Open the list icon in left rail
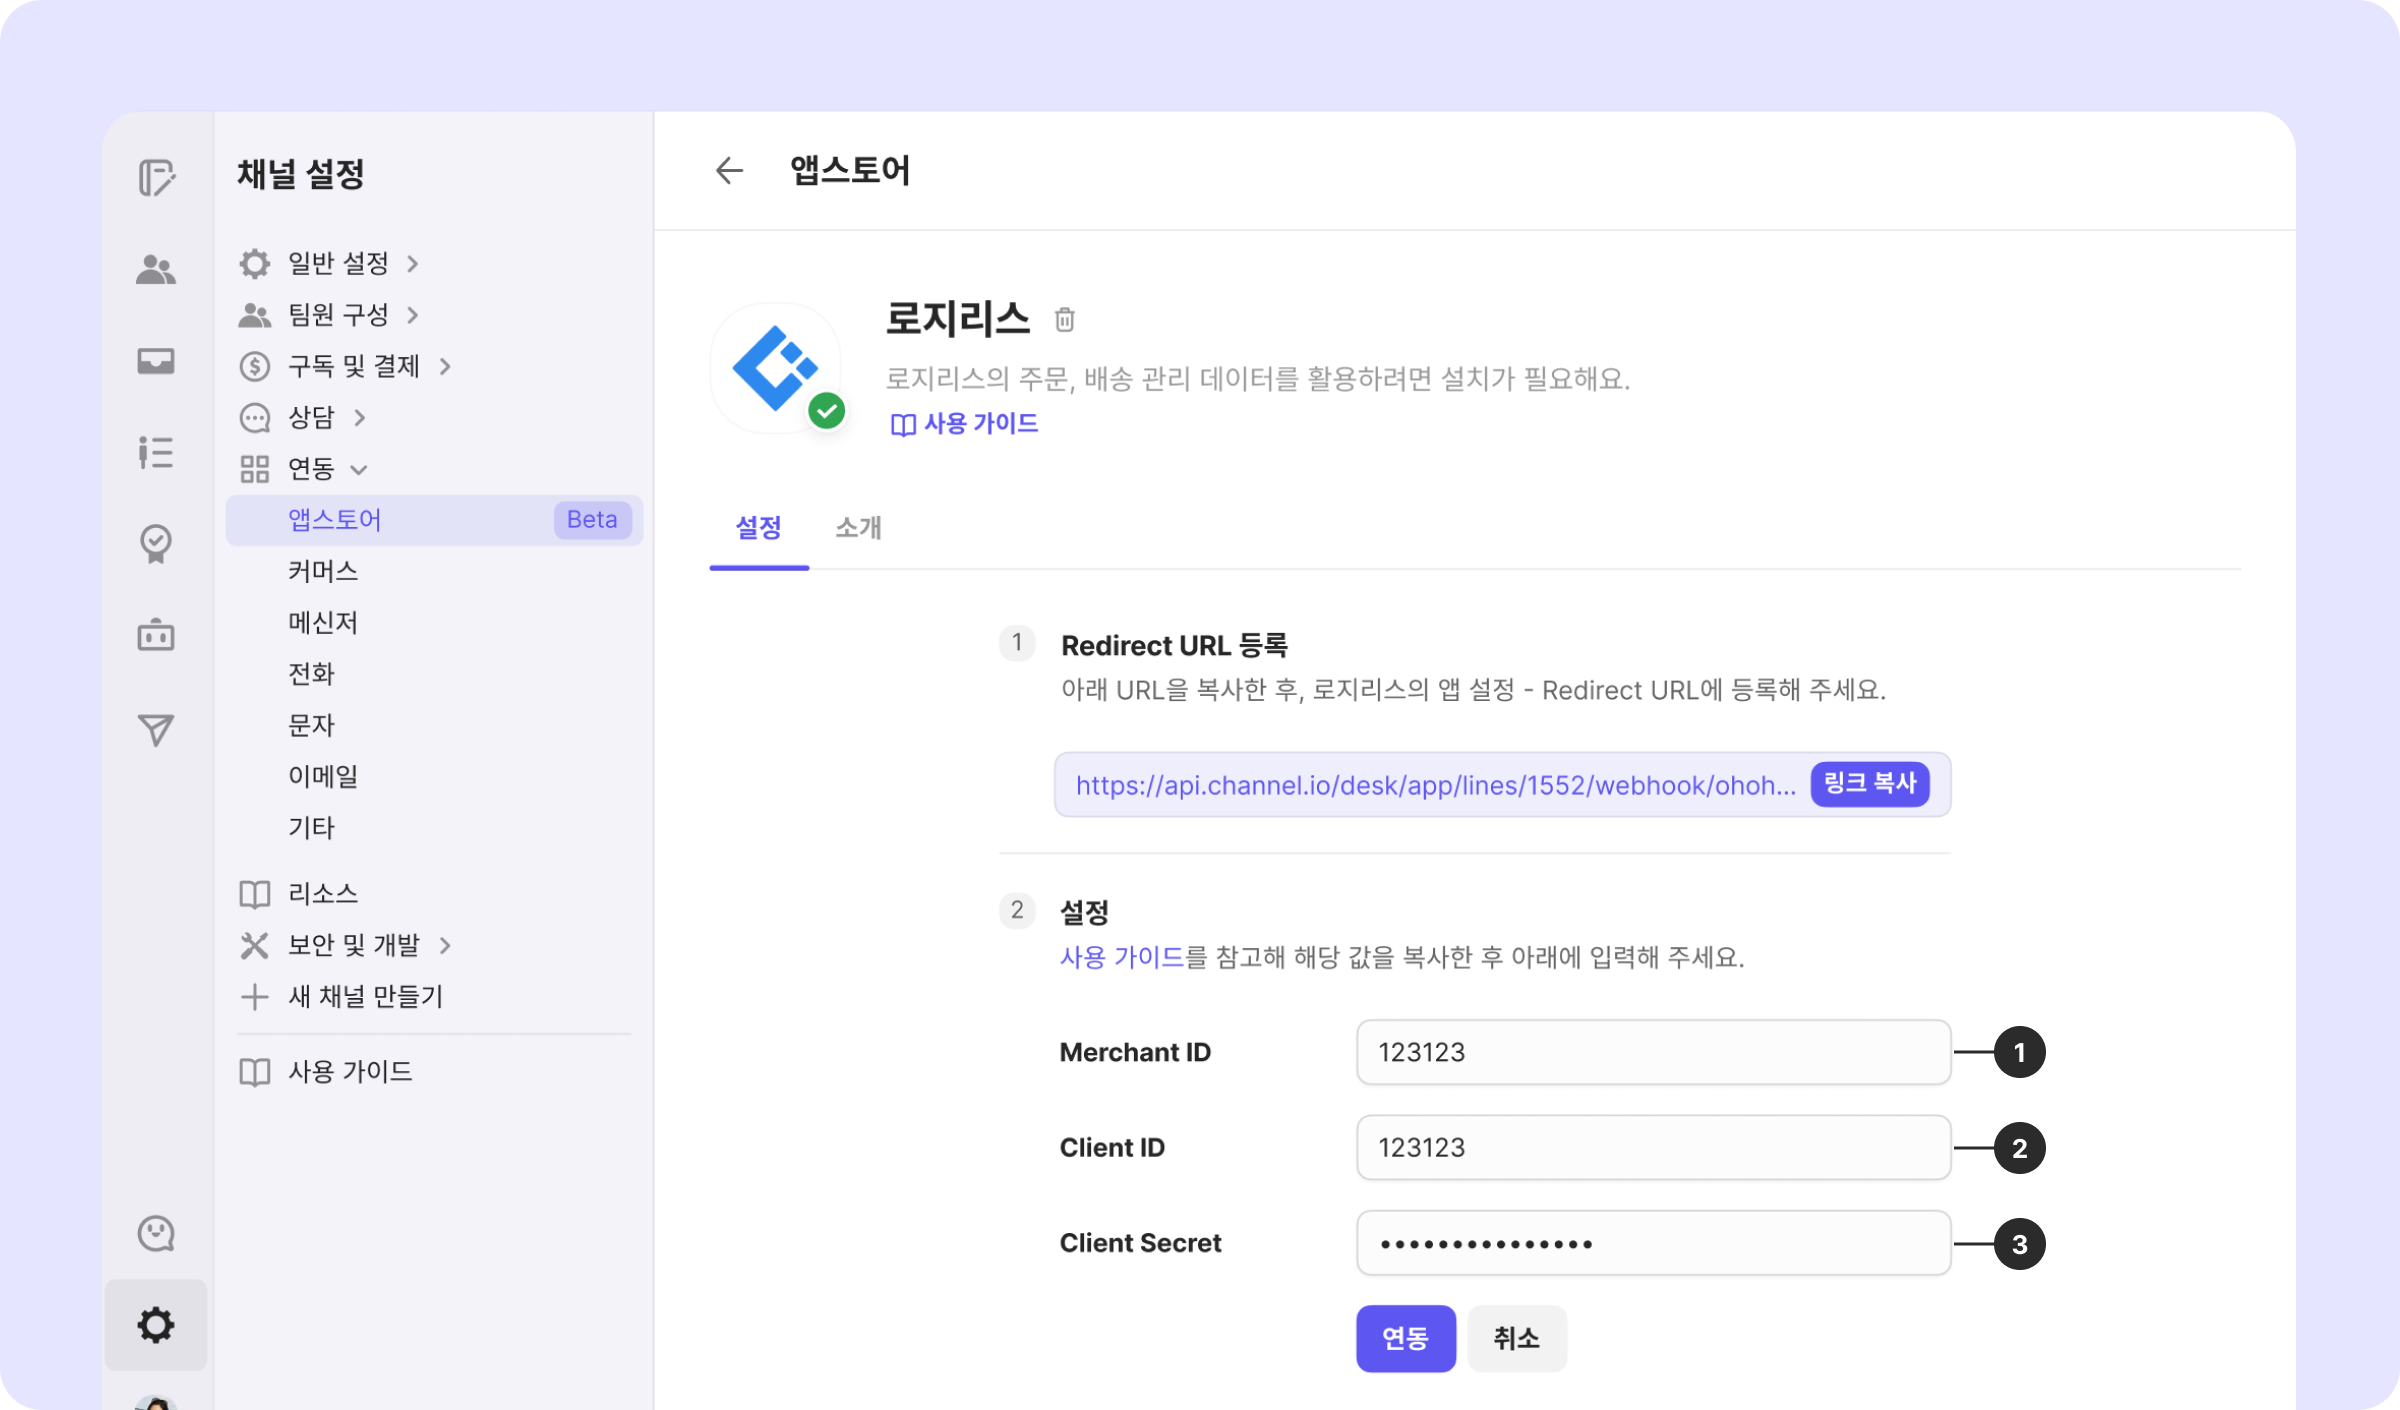Viewport: 2400px width, 1410px height. tap(156, 452)
